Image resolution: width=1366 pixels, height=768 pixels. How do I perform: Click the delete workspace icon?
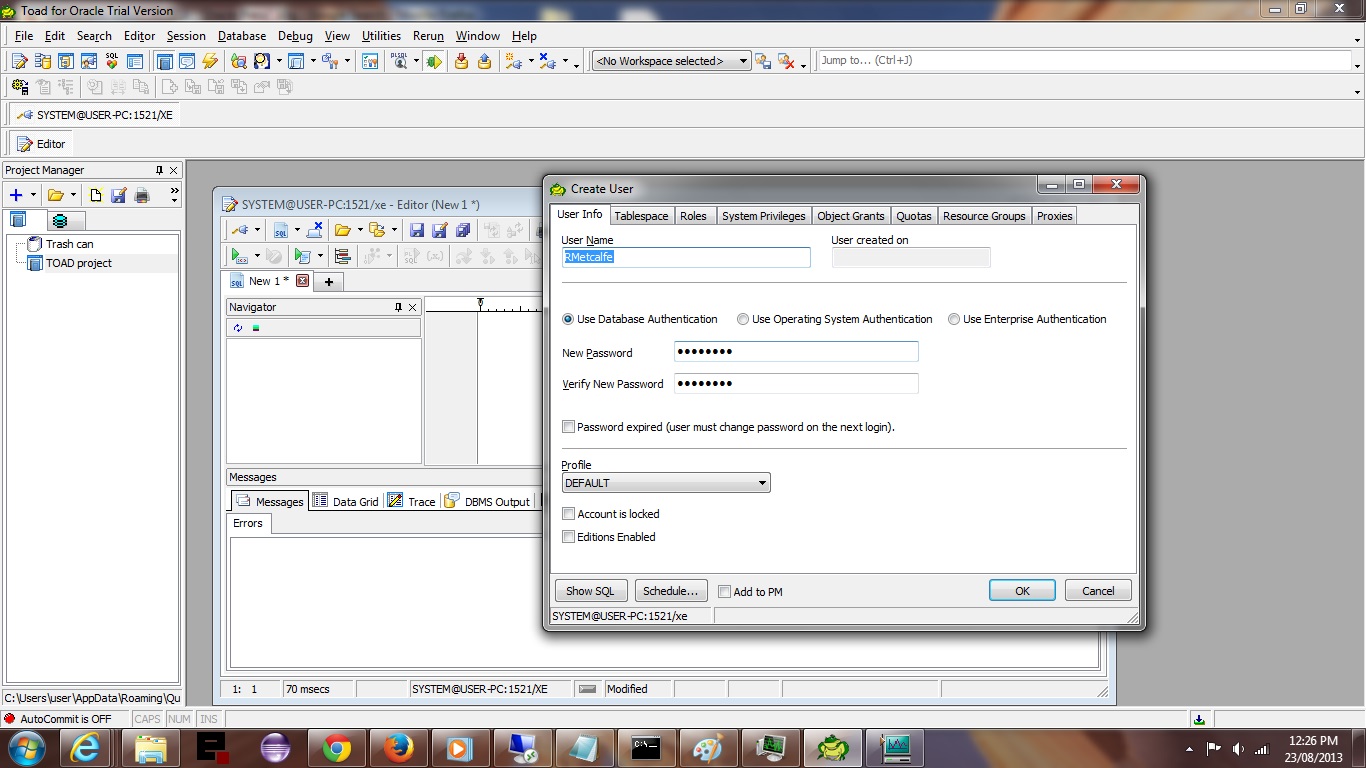click(787, 61)
